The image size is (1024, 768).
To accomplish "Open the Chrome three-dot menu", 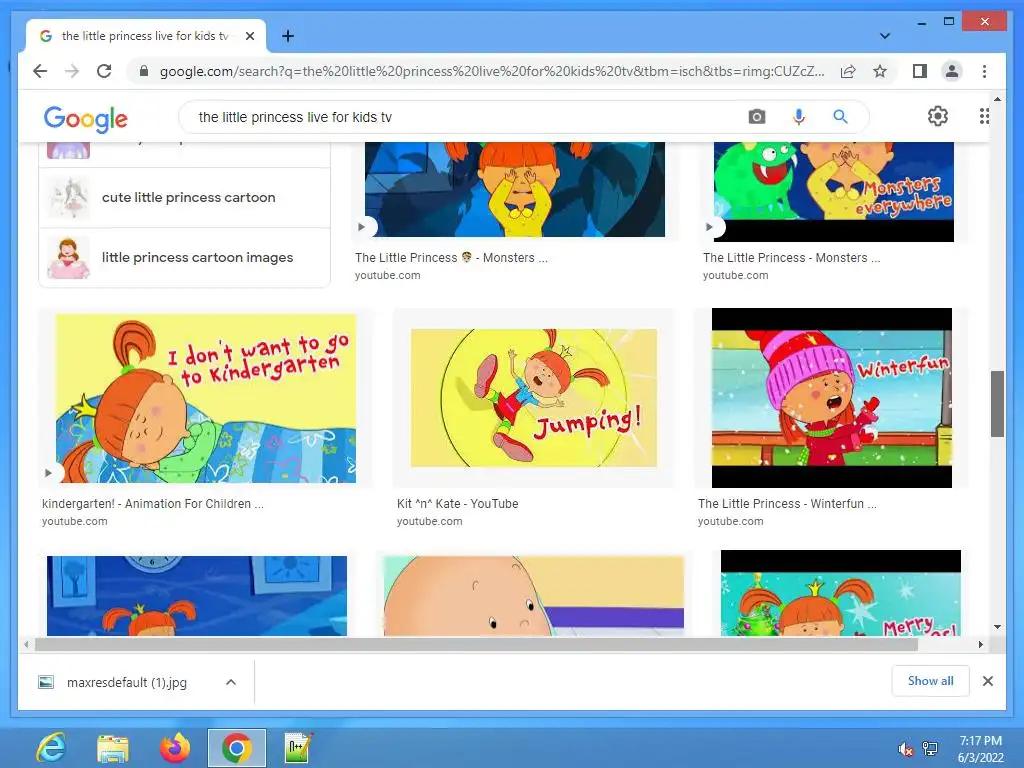I will point(984,71).
